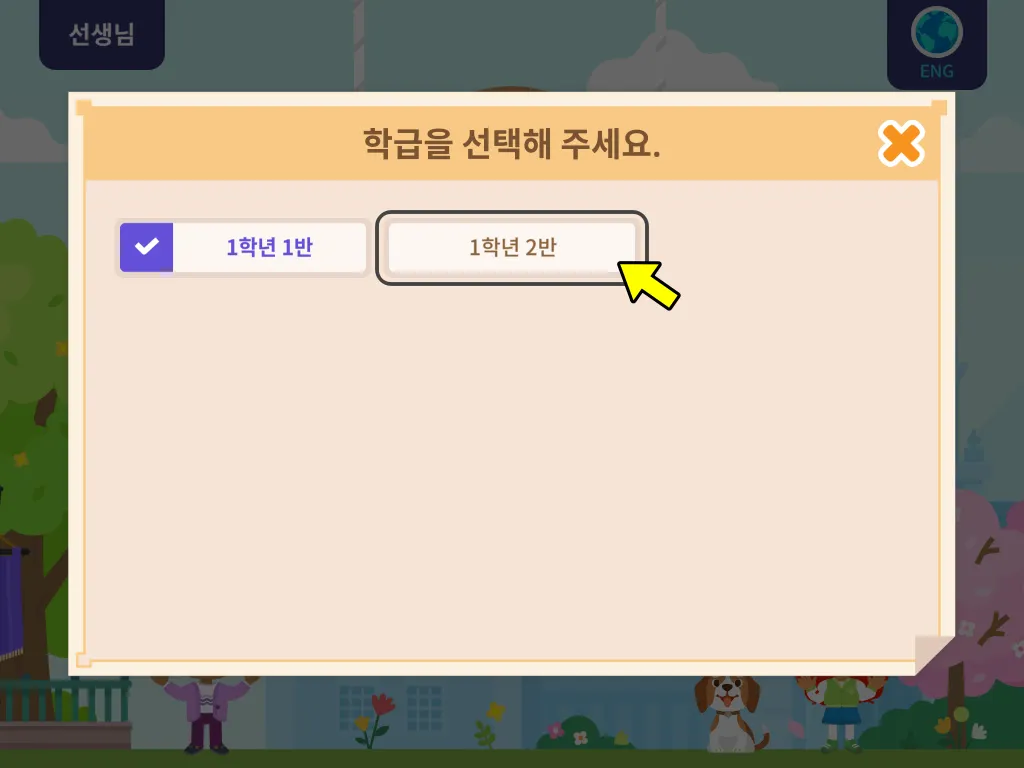This screenshot has height=768, width=1024.
Task: Click the beagle dog character
Action: (x=729, y=713)
